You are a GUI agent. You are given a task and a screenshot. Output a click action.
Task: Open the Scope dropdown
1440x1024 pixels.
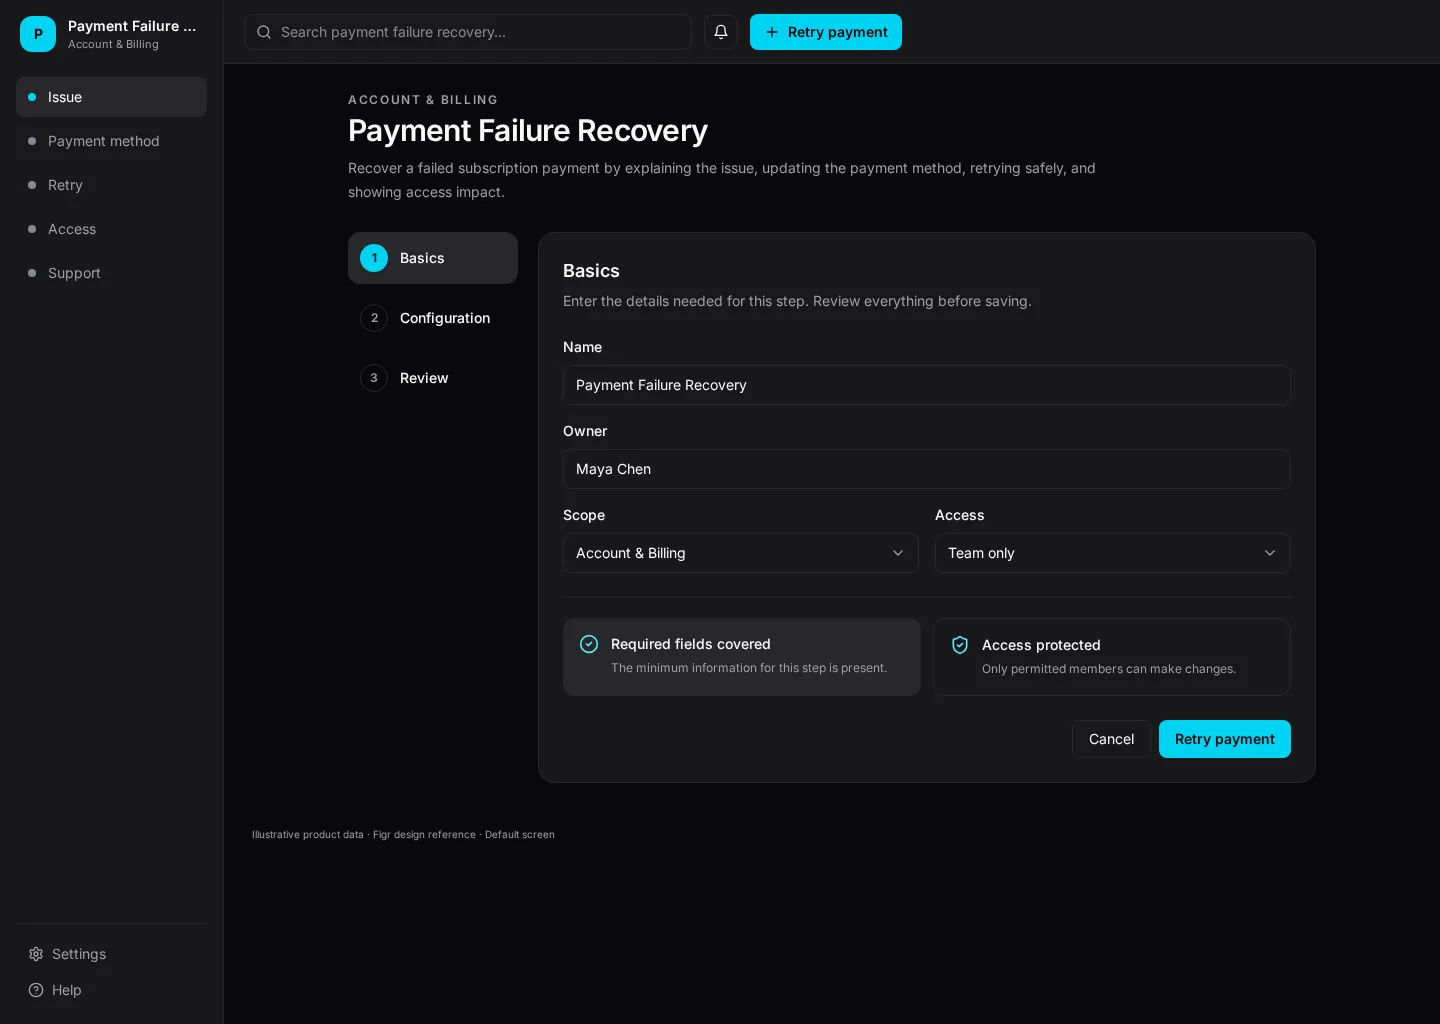coord(740,553)
